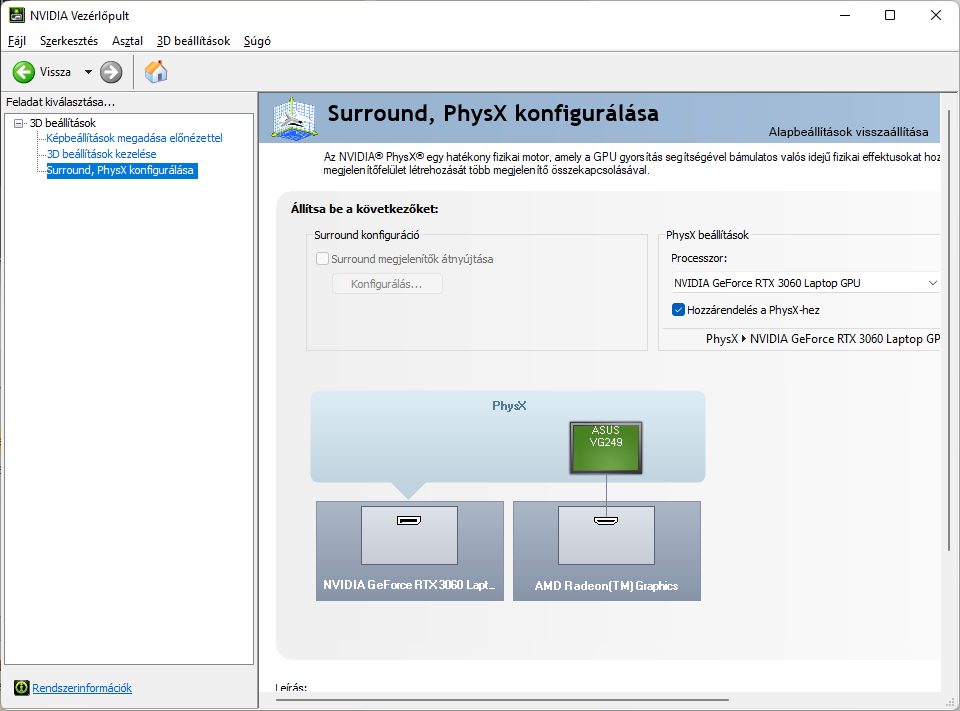Click the PhysX label in the diagram
The height and width of the screenshot is (711, 960).
pos(509,405)
